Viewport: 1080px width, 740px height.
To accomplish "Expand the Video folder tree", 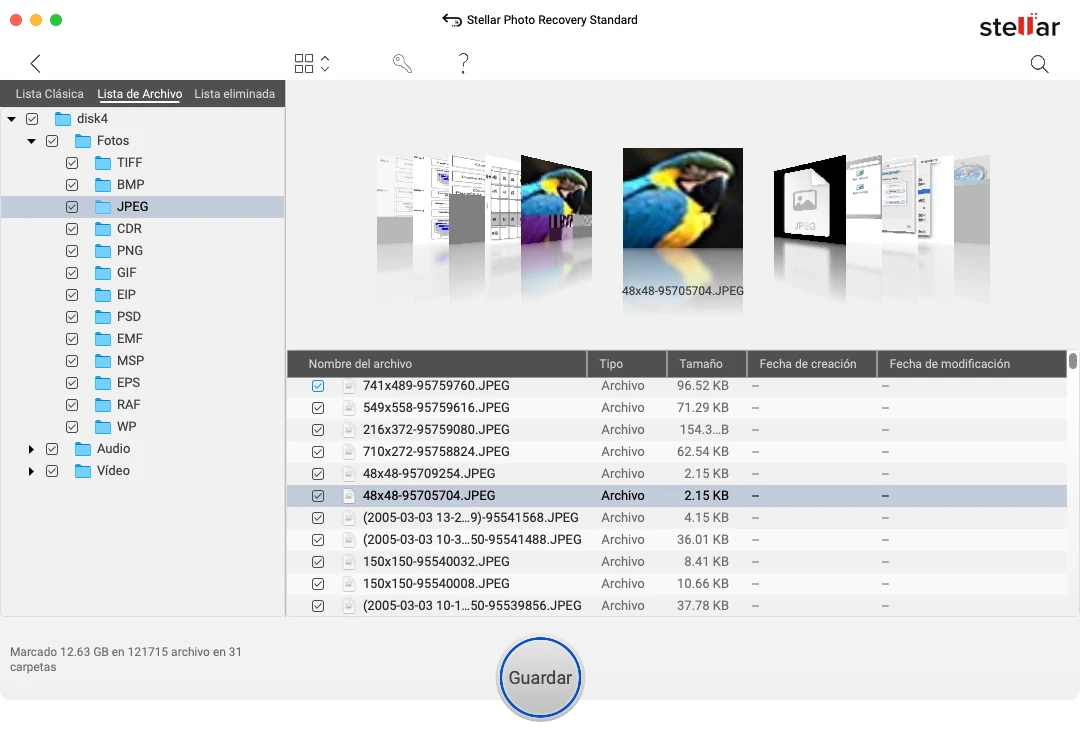I will (x=31, y=471).
